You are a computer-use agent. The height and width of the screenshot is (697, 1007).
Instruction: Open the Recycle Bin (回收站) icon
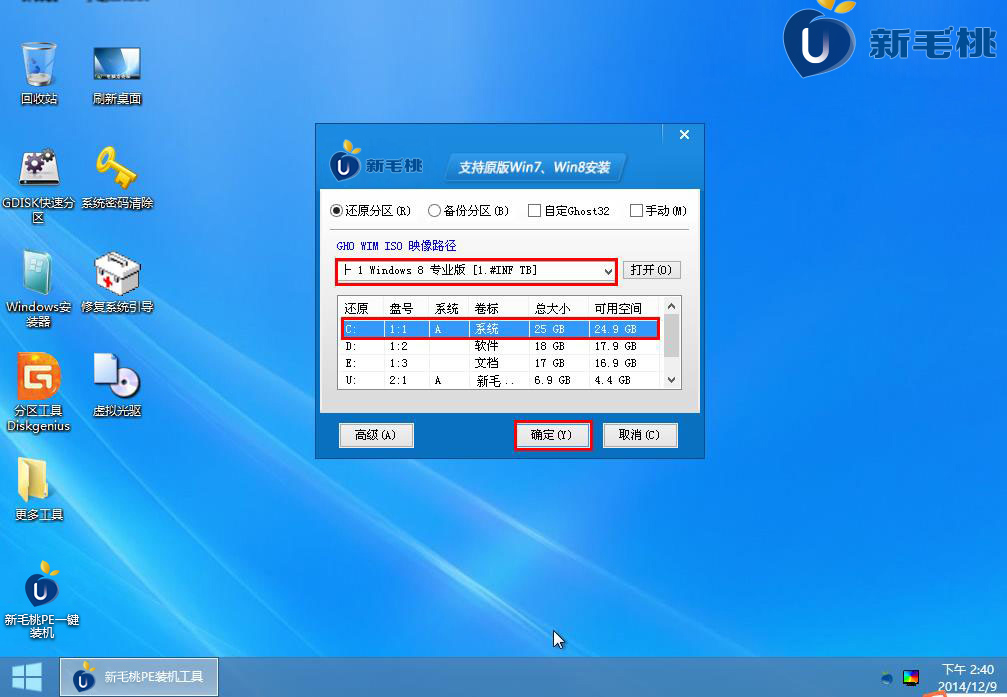point(39,73)
